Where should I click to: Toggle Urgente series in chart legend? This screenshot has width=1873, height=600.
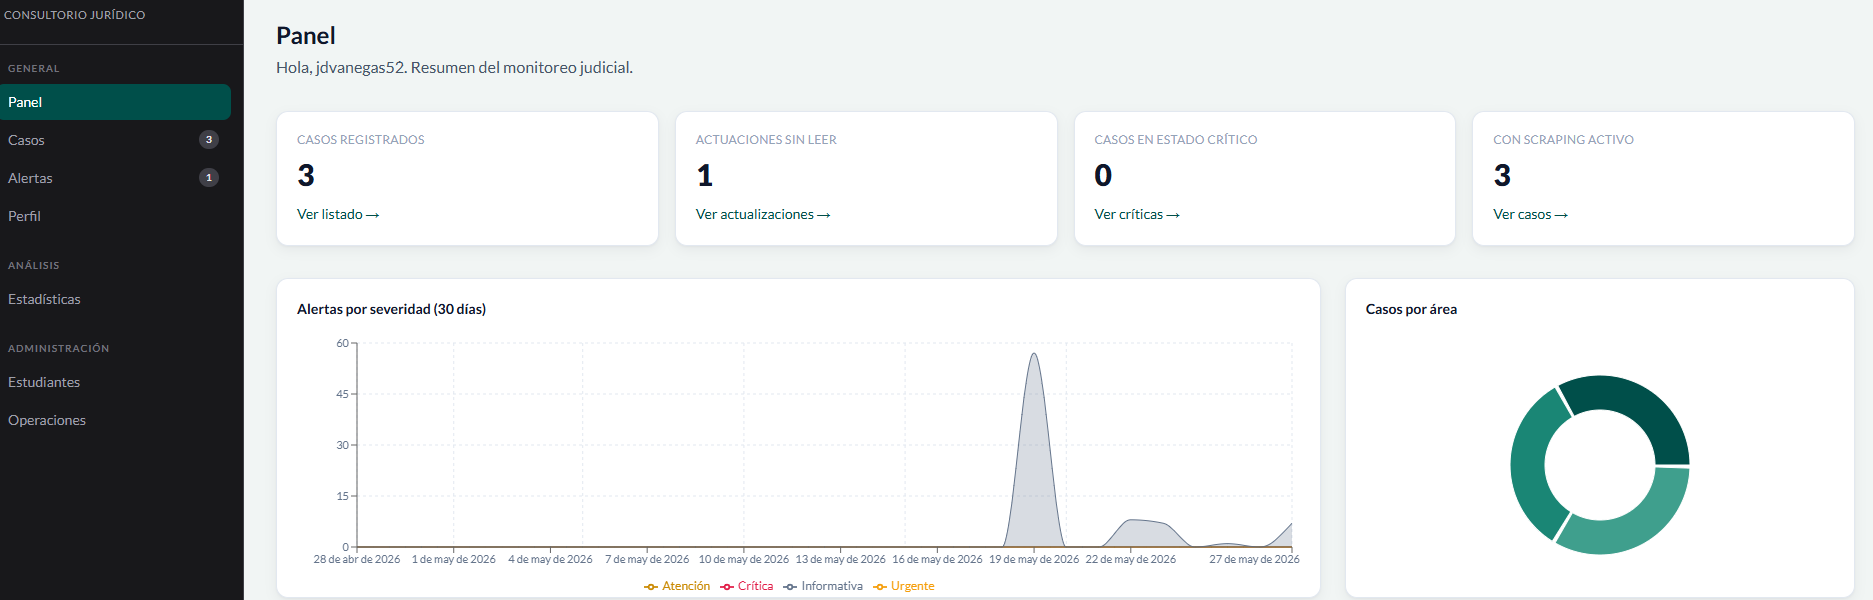pyautogui.click(x=904, y=586)
